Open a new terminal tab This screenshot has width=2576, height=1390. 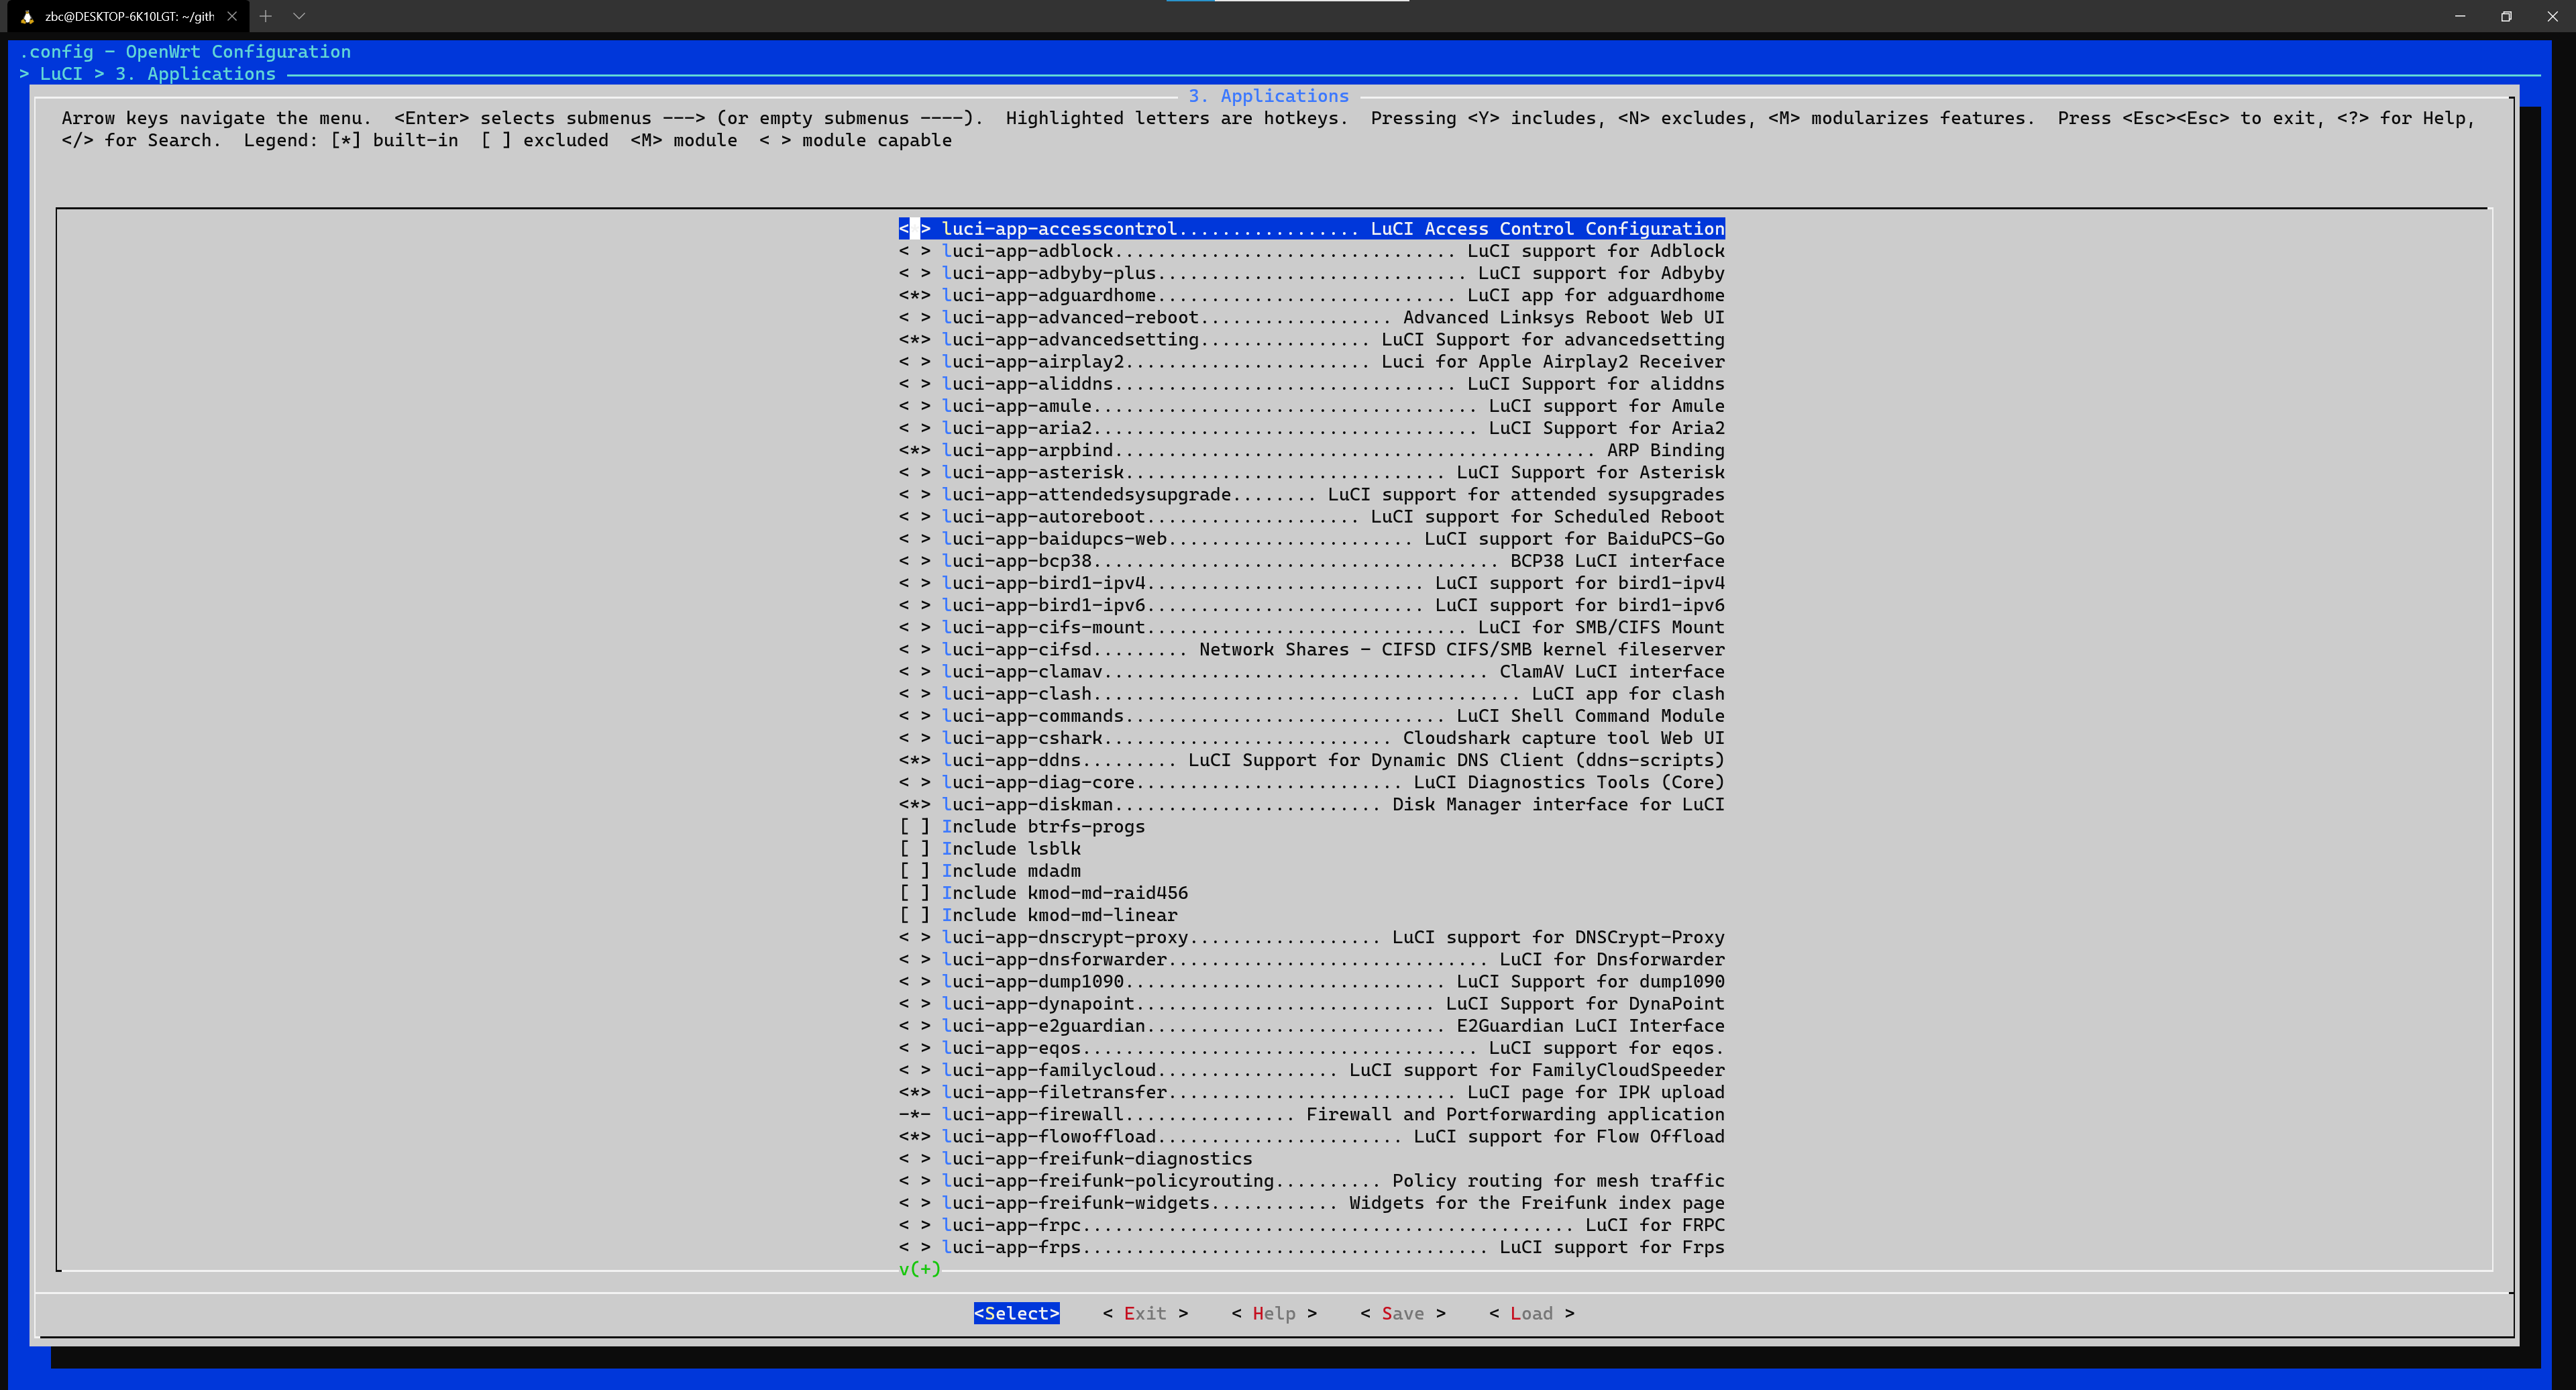266,16
